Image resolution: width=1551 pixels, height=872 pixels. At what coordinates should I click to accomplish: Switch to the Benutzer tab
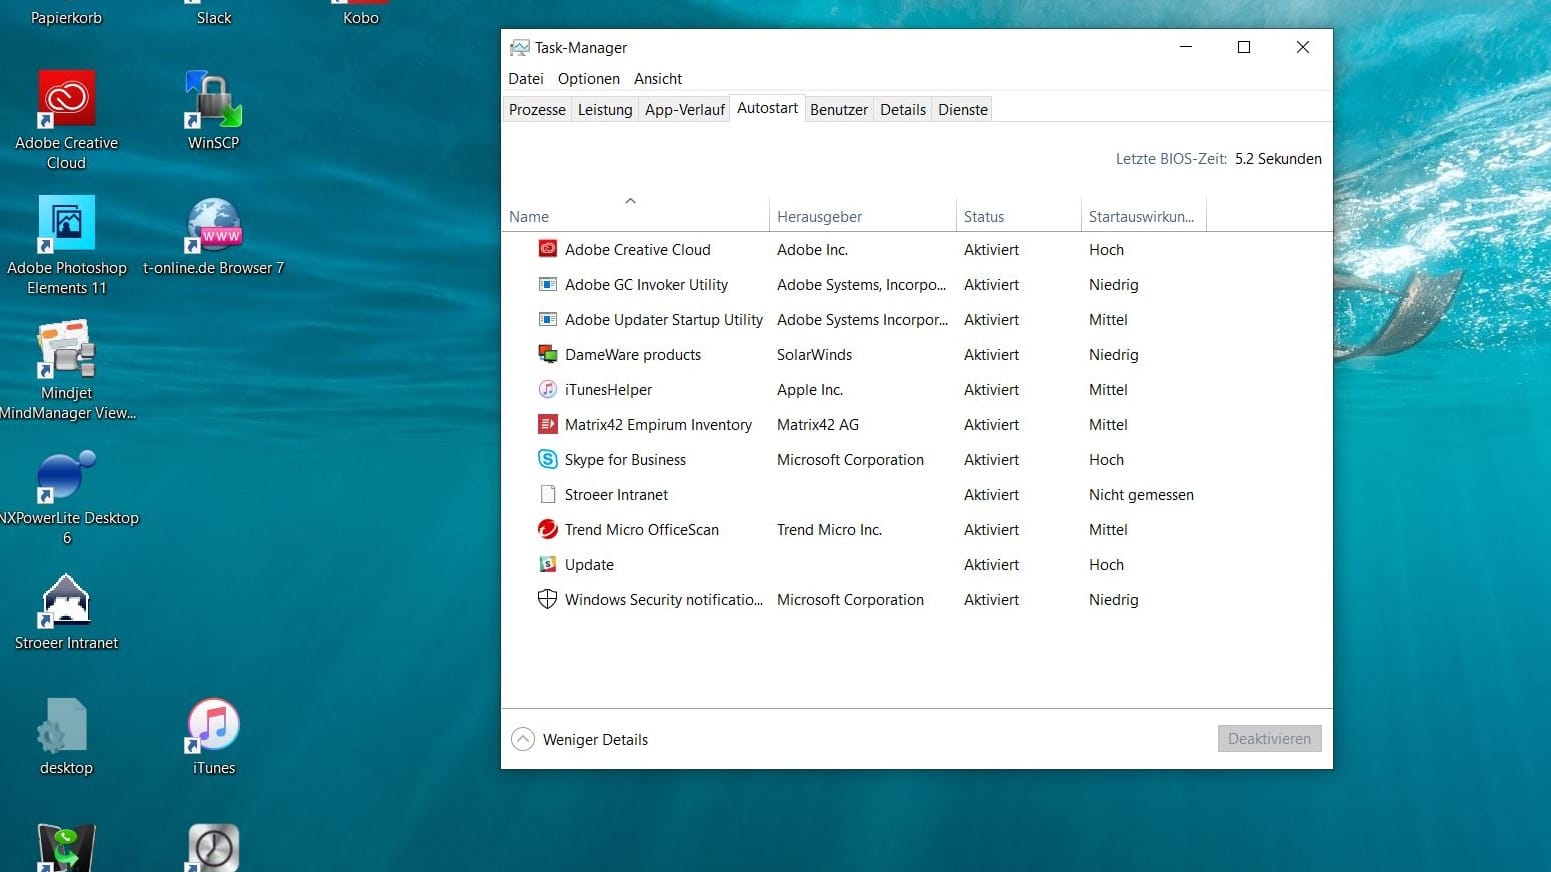[839, 110]
